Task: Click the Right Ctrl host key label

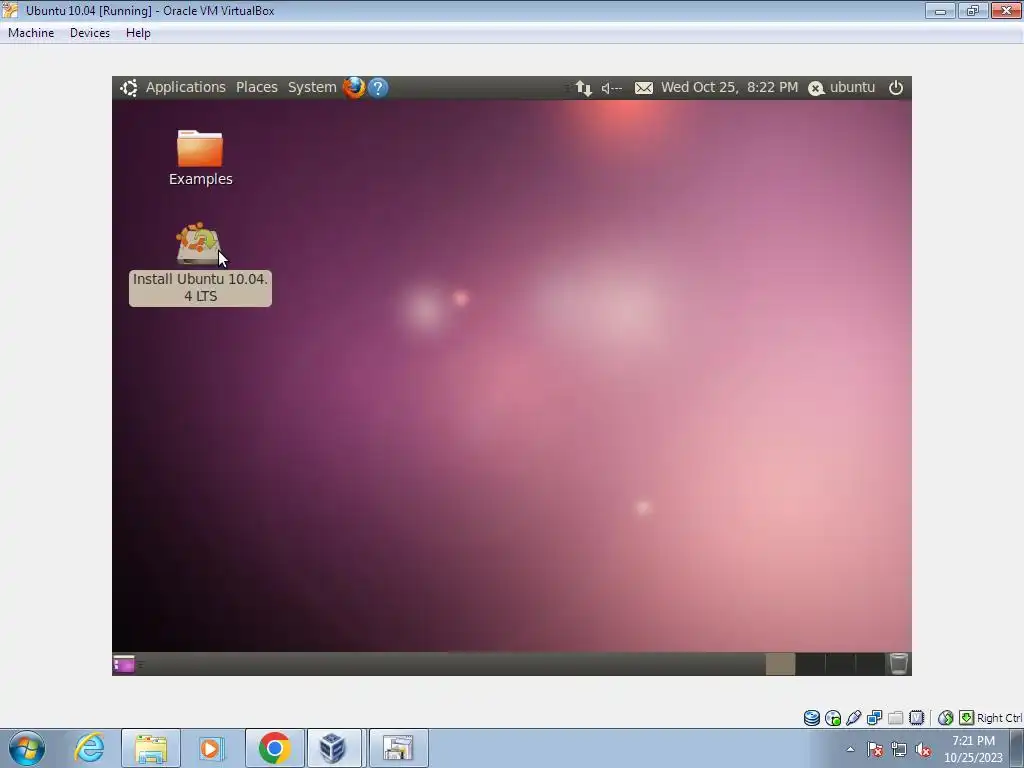Action: point(999,718)
